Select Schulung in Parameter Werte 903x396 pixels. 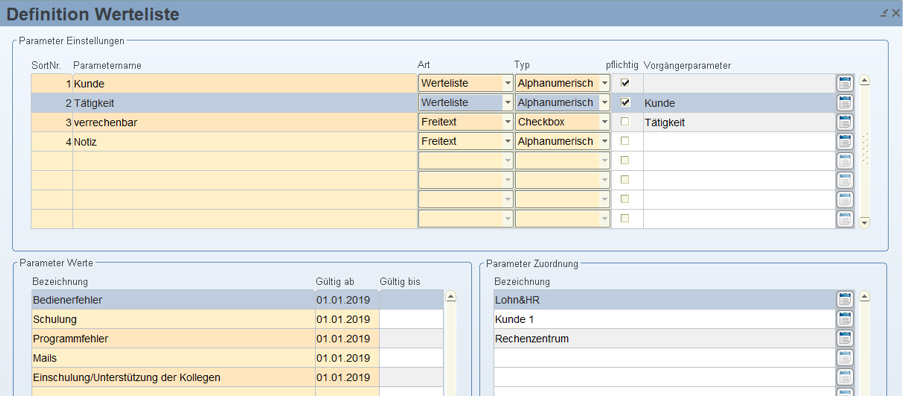coord(173,319)
